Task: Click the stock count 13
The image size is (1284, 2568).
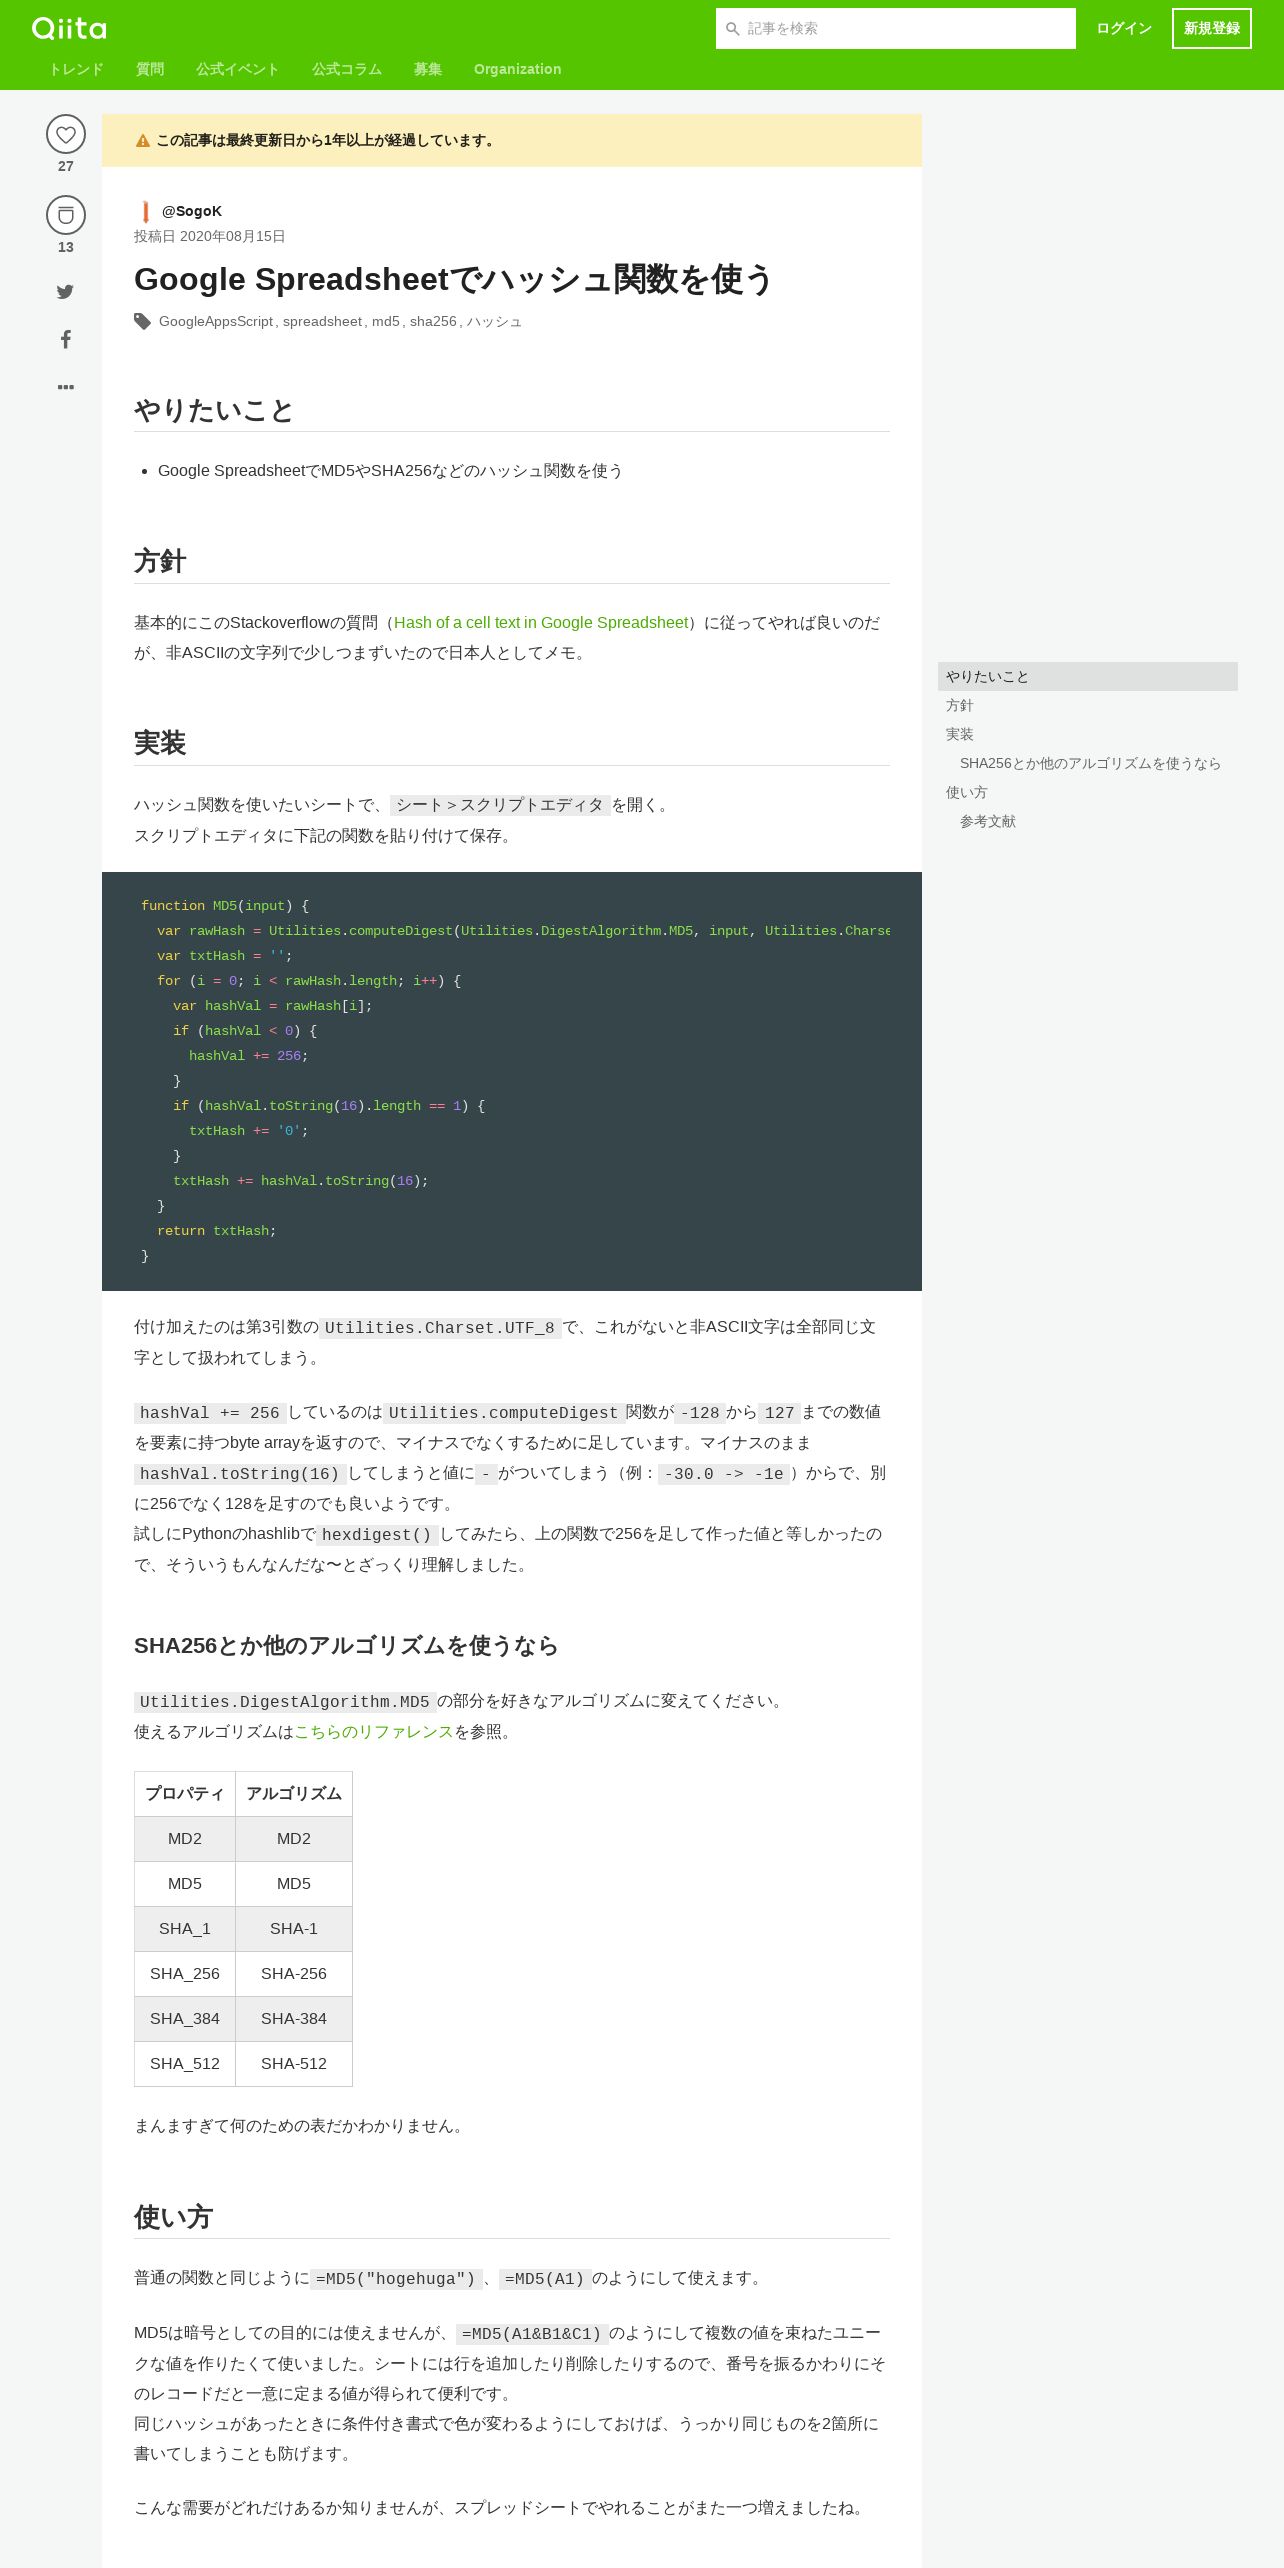Action: 66,247
